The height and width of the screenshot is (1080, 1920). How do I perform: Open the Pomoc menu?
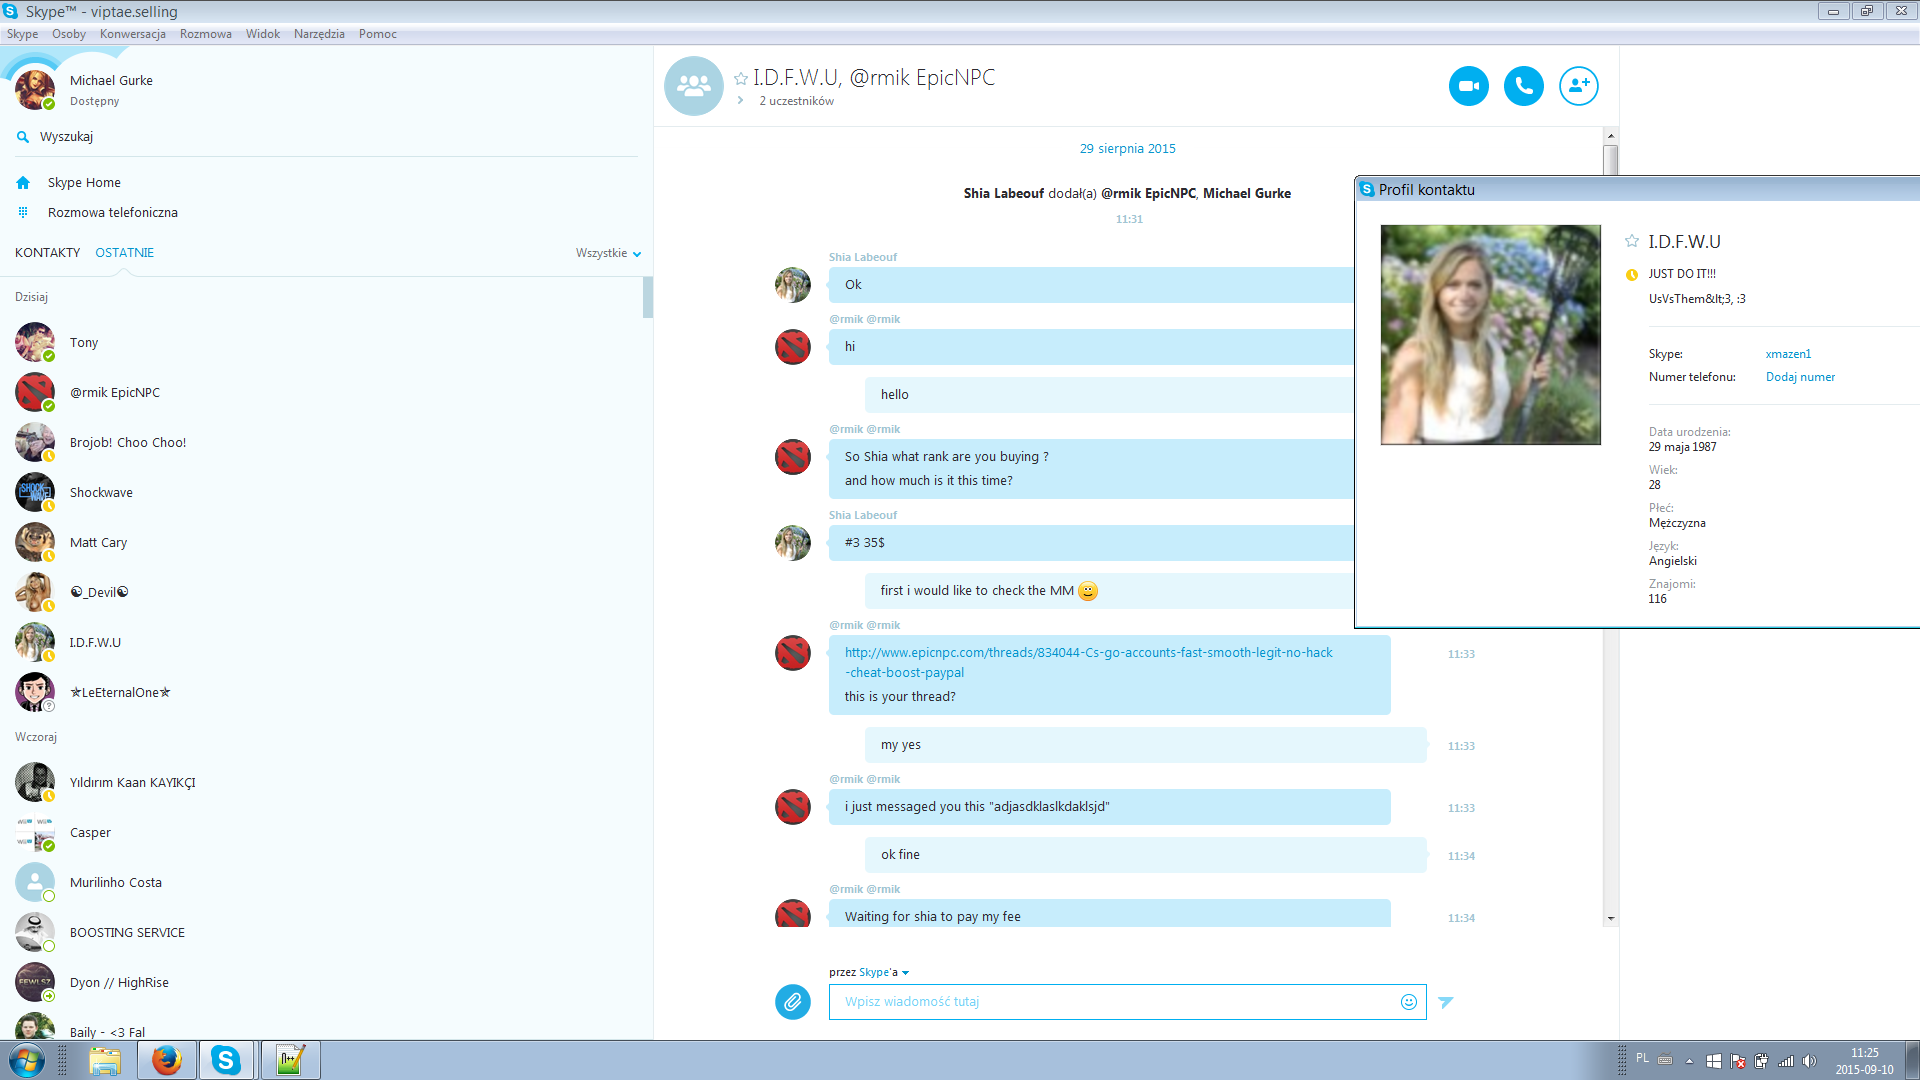378,34
